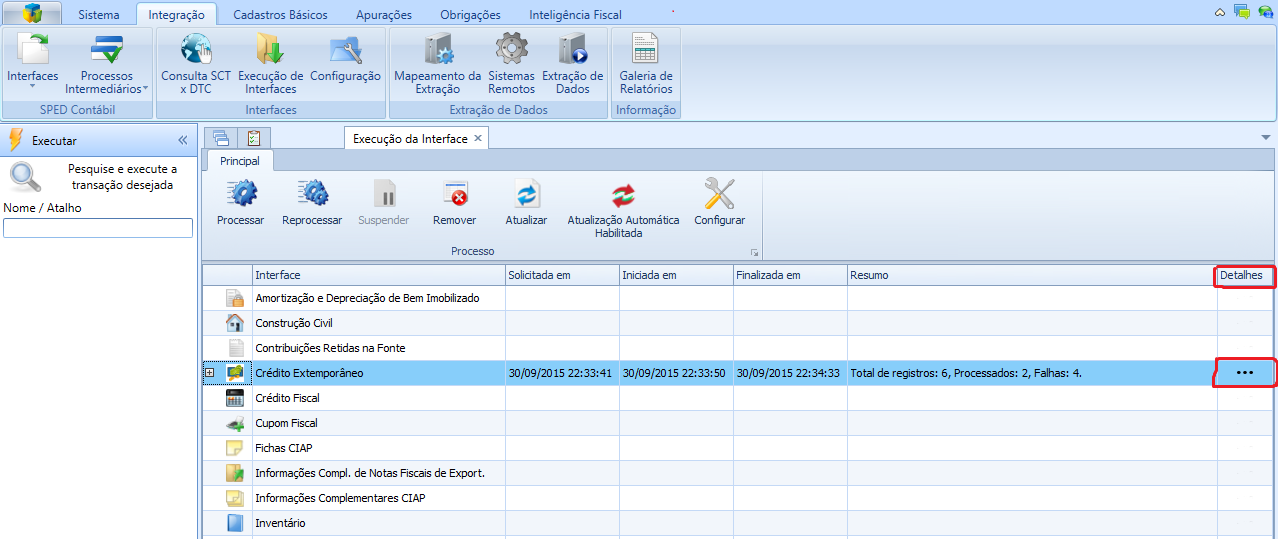Open the Inteligência Fiscal tab
Screen dimensions: 1278x539
[575, 15]
